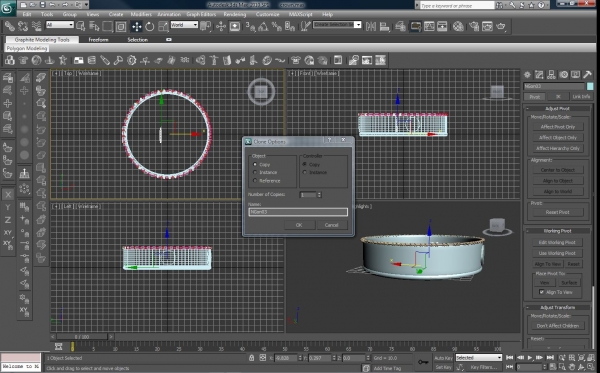Open the Utilities hammer tab in command panel

tap(587, 75)
